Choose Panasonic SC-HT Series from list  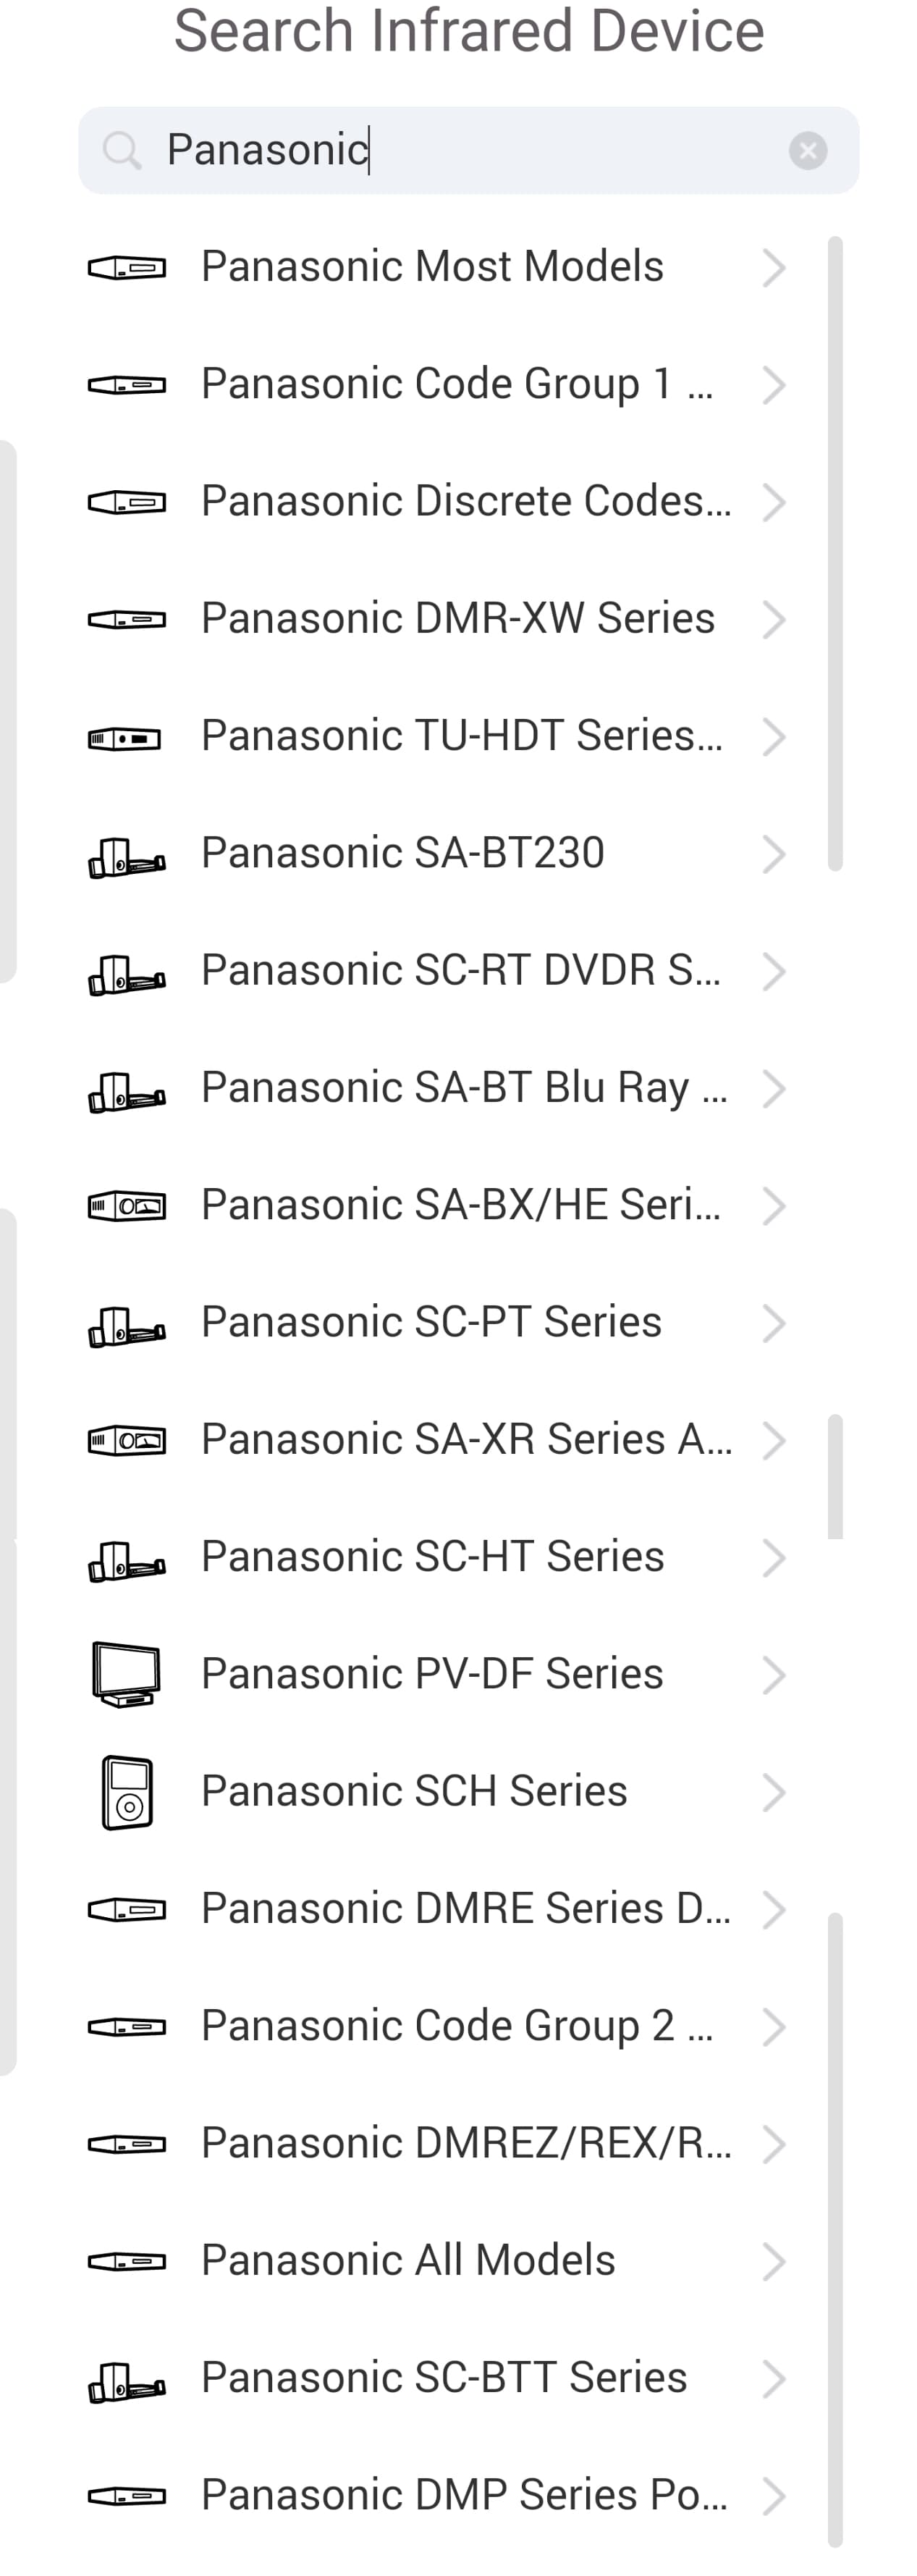click(x=432, y=1557)
